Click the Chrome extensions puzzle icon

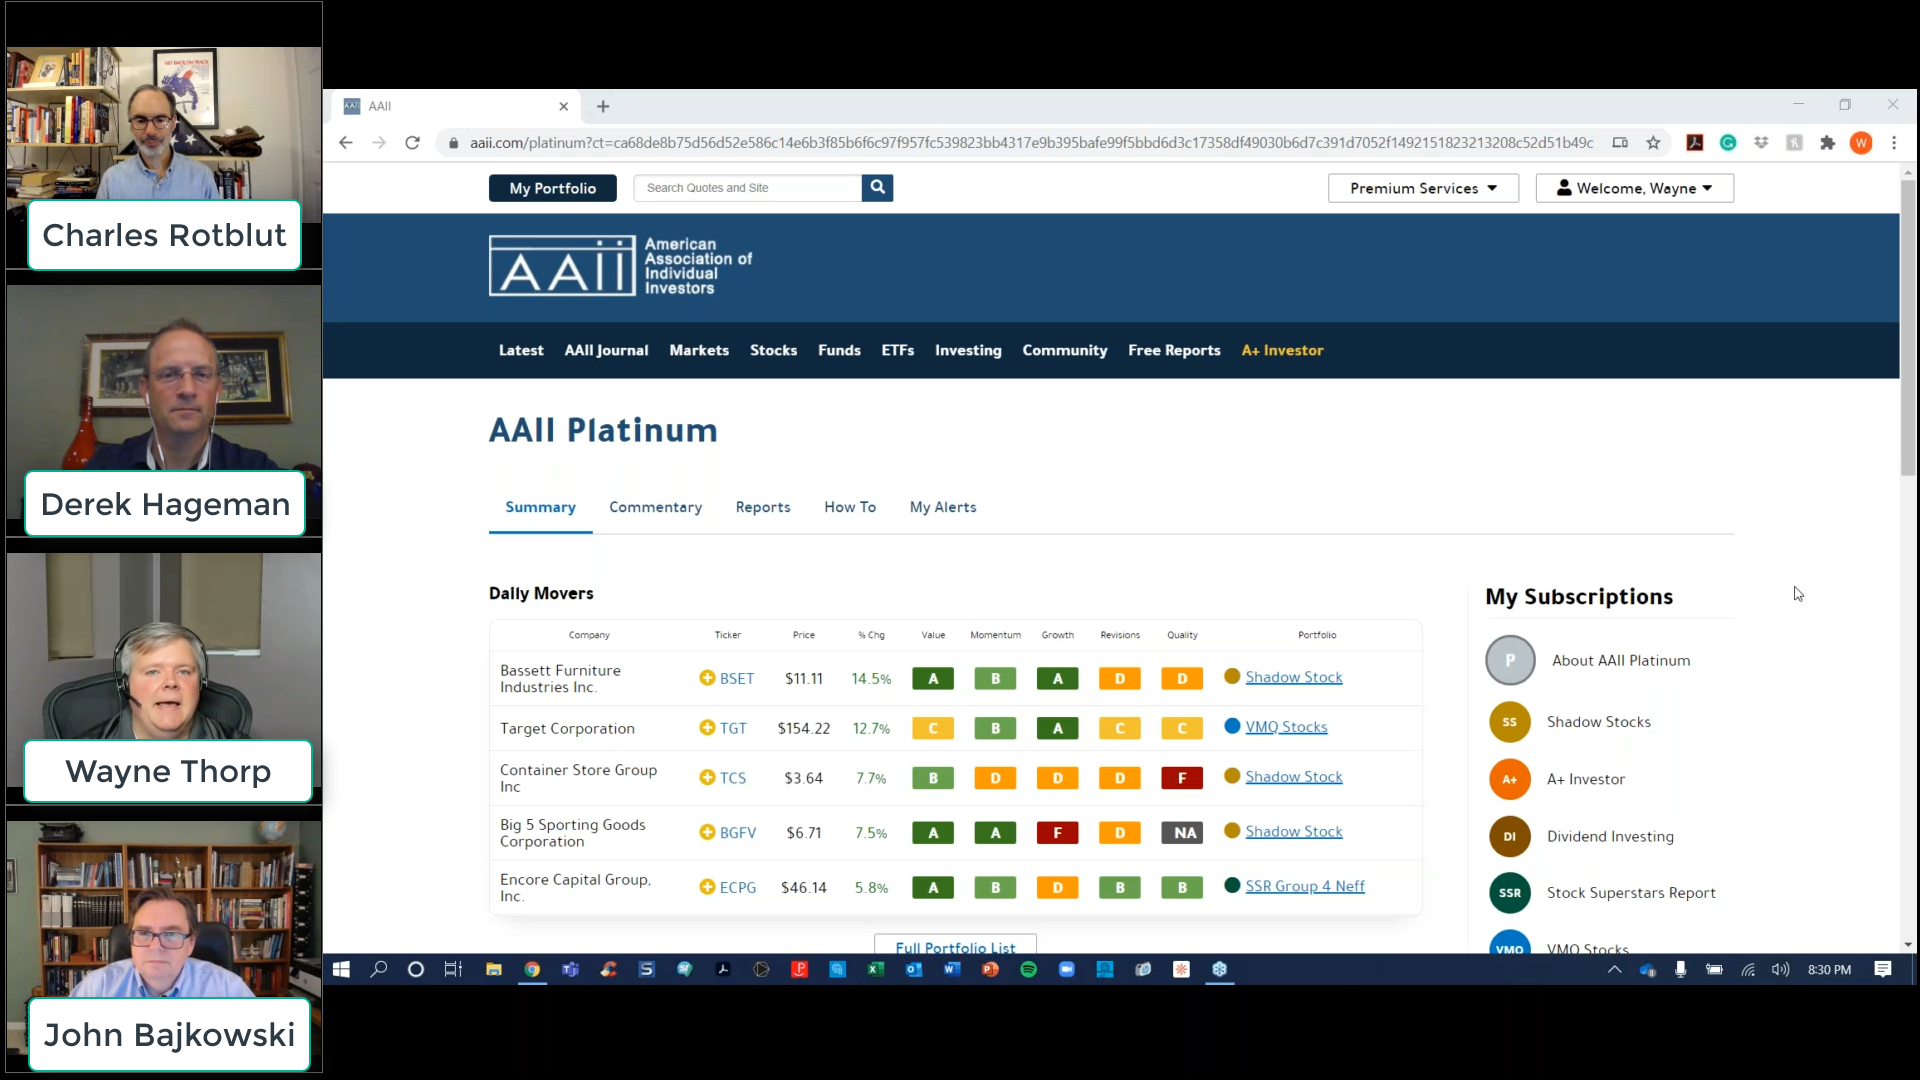(1828, 143)
